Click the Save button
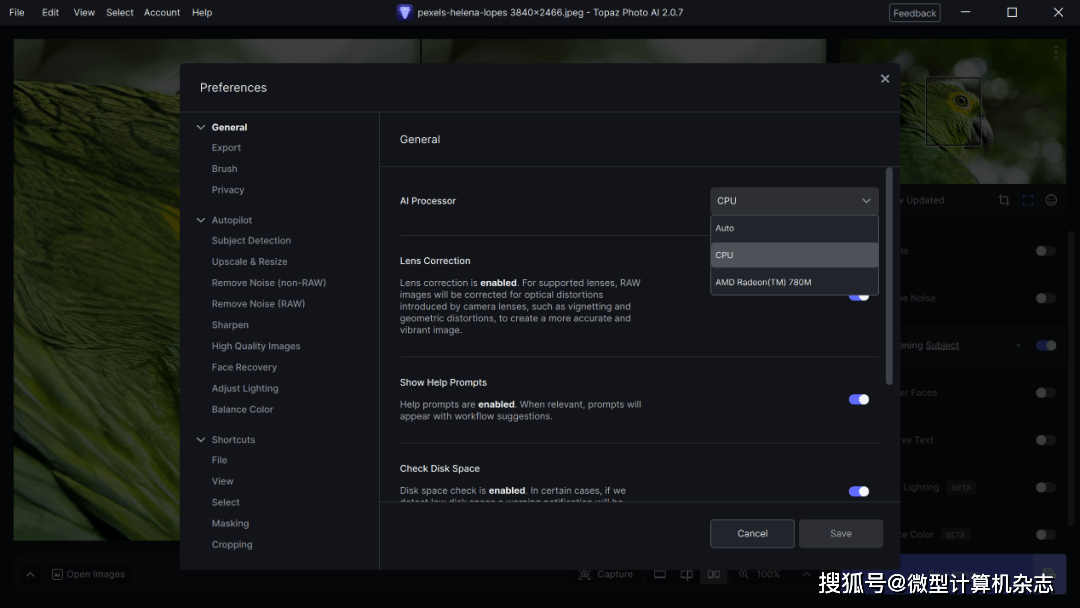The height and width of the screenshot is (608, 1080). [x=841, y=534]
